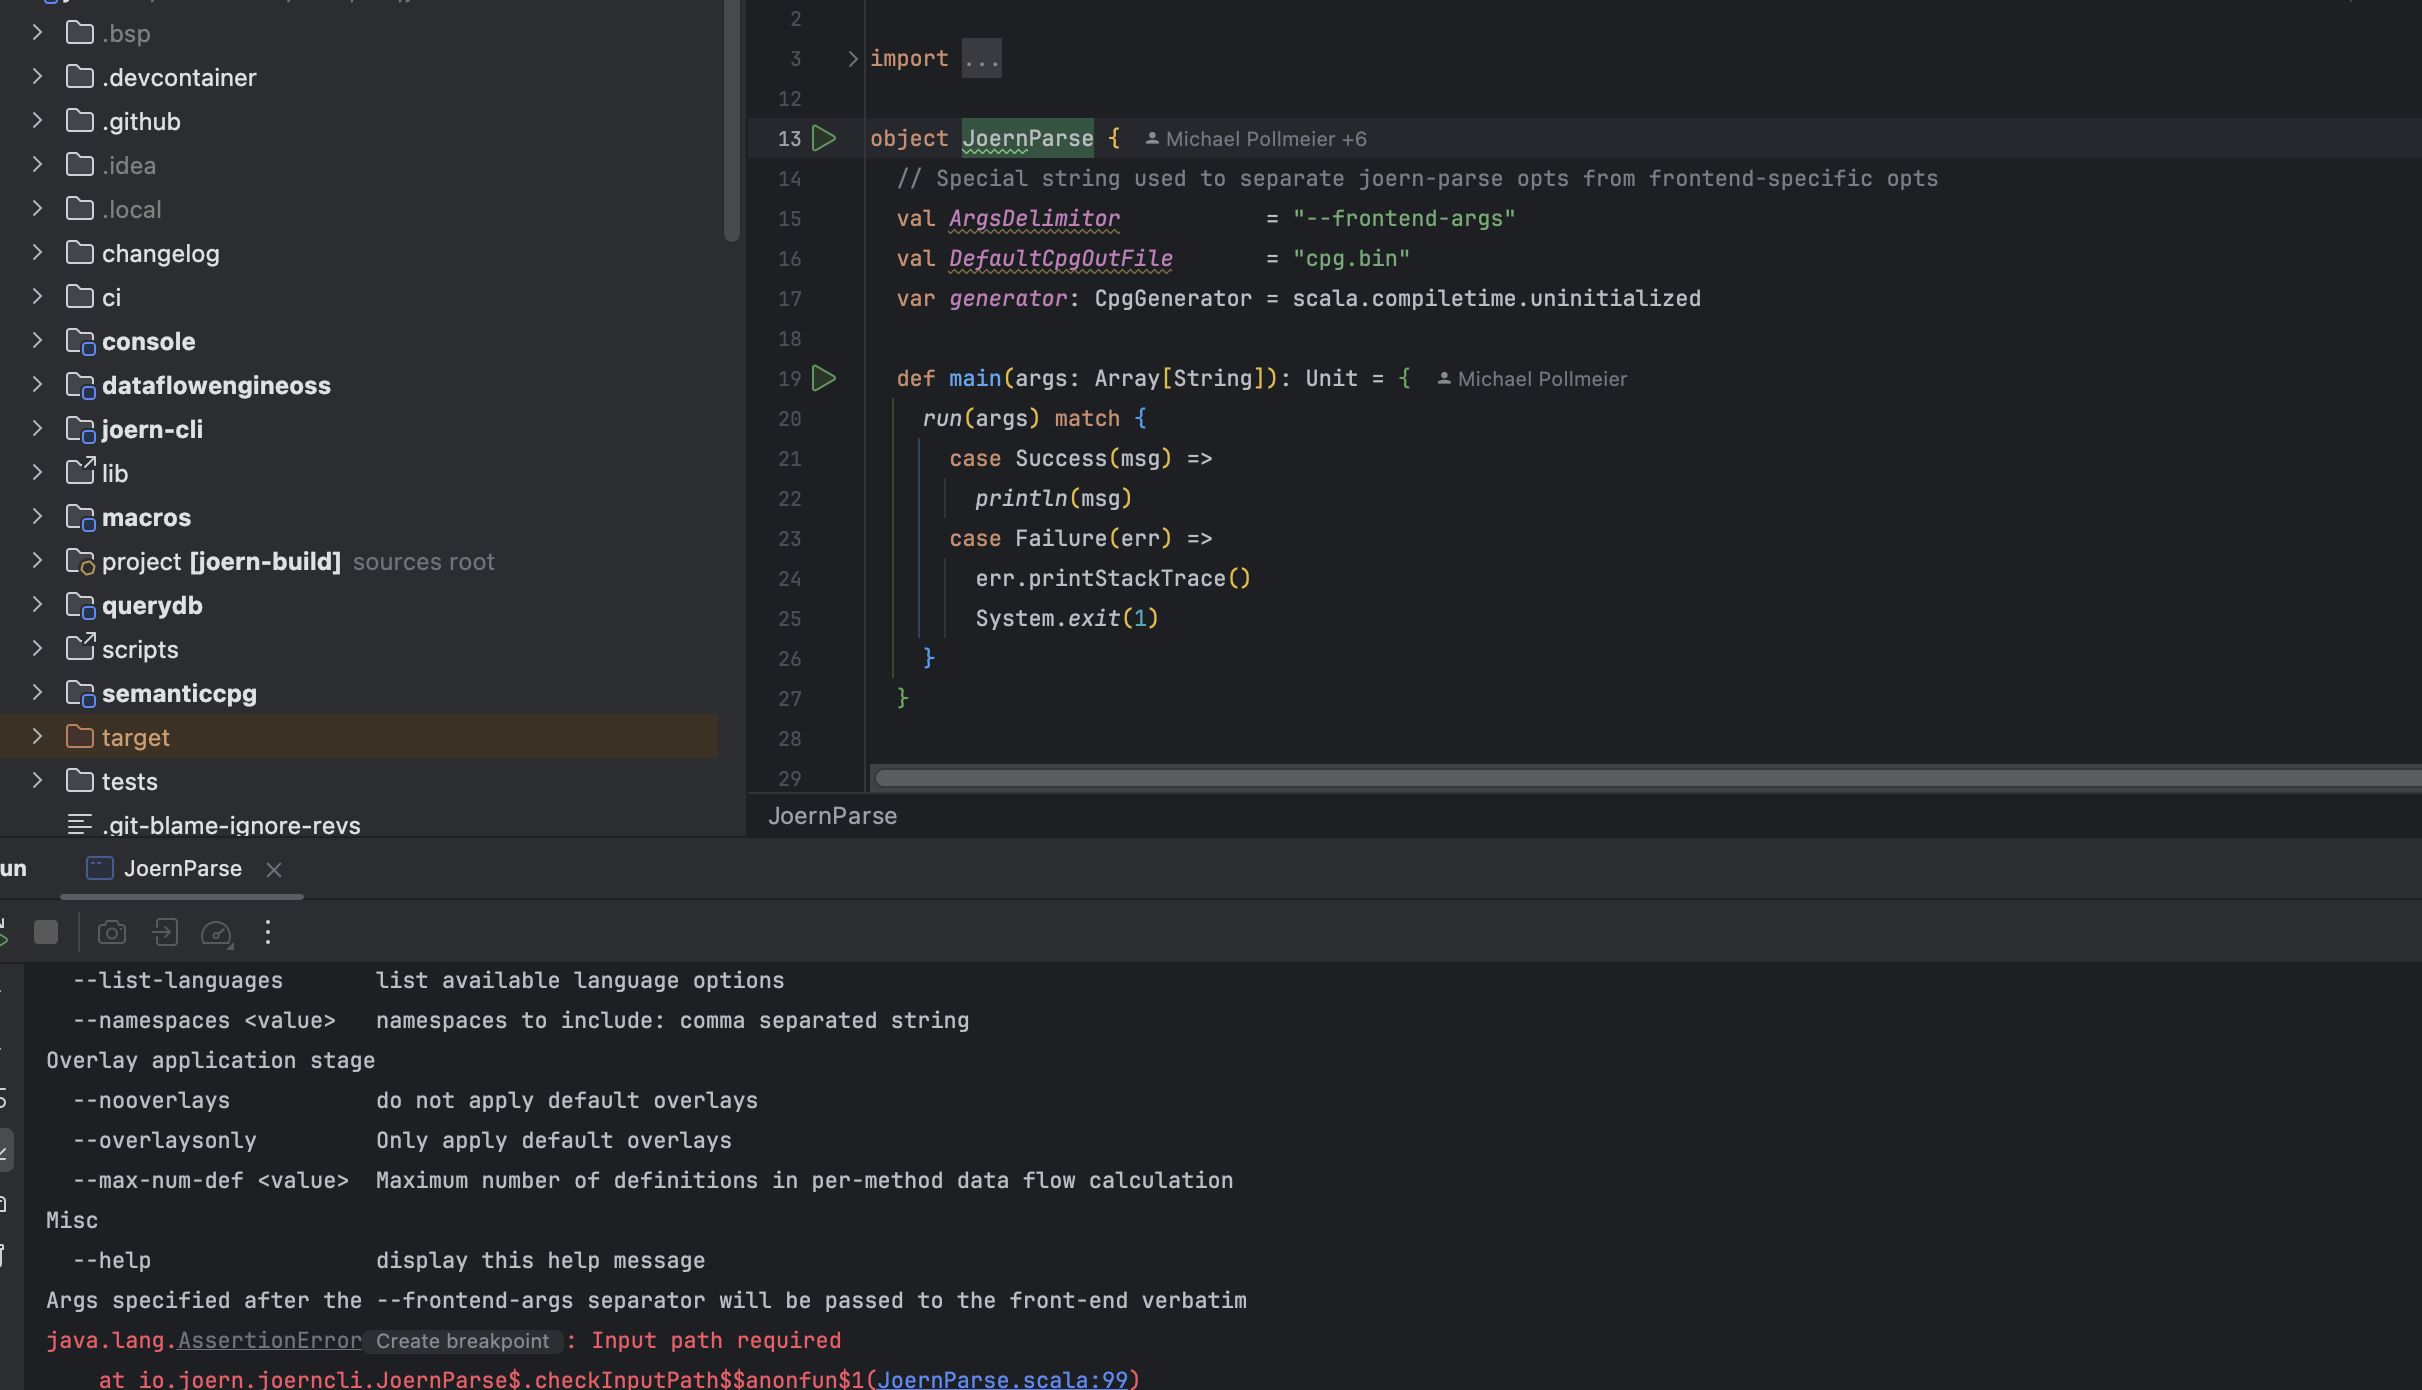
Task: Unfold the collapsed import block
Action: (x=852, y=59)
